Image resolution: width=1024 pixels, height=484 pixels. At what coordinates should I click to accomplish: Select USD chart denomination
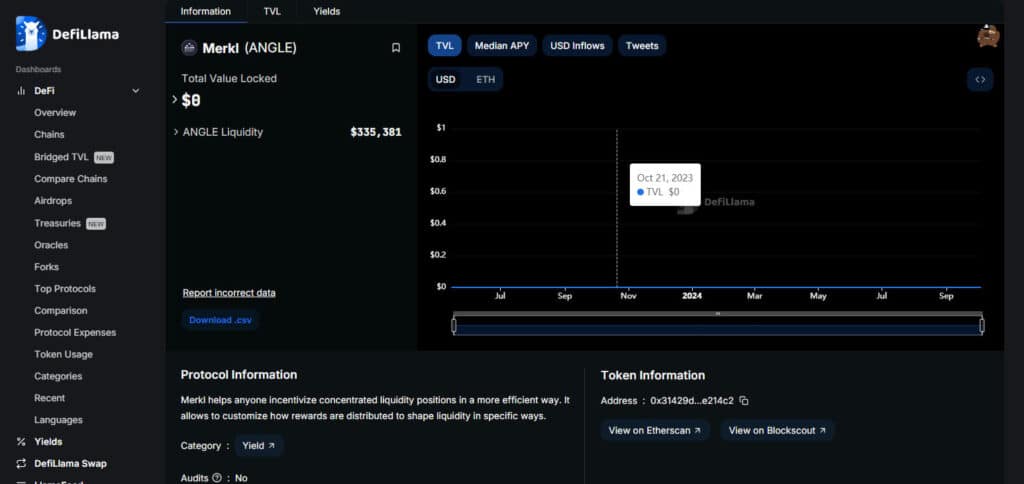[x=445, y=80]
